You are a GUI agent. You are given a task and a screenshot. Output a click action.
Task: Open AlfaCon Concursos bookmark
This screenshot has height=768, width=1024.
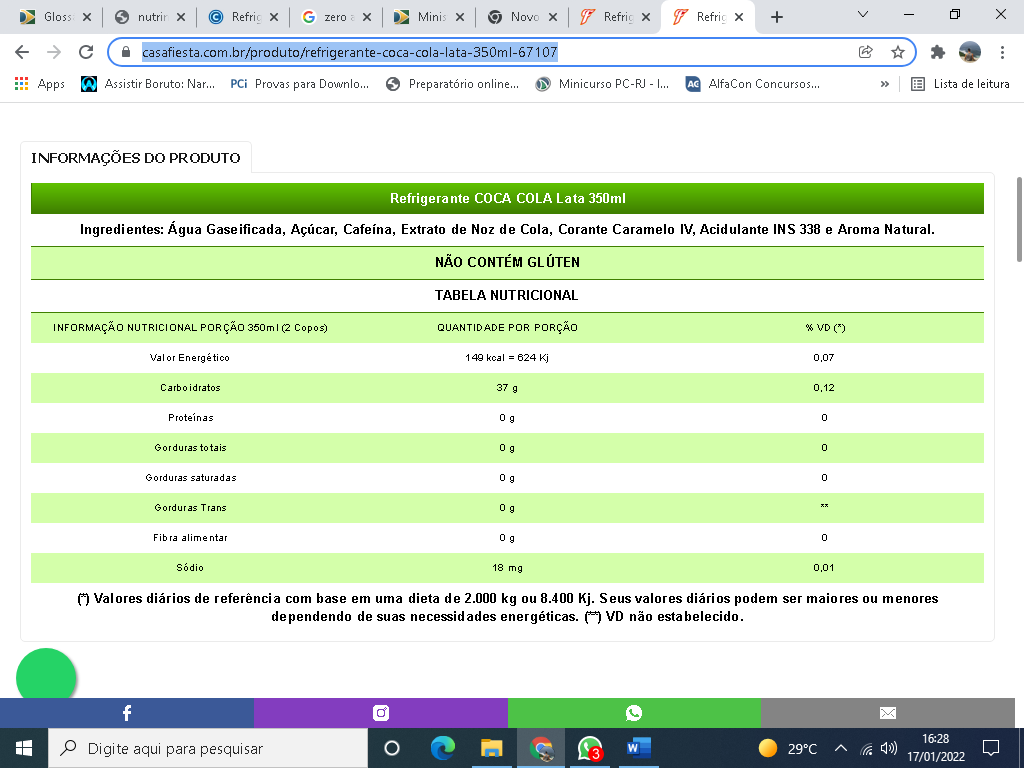coord(752,84)
